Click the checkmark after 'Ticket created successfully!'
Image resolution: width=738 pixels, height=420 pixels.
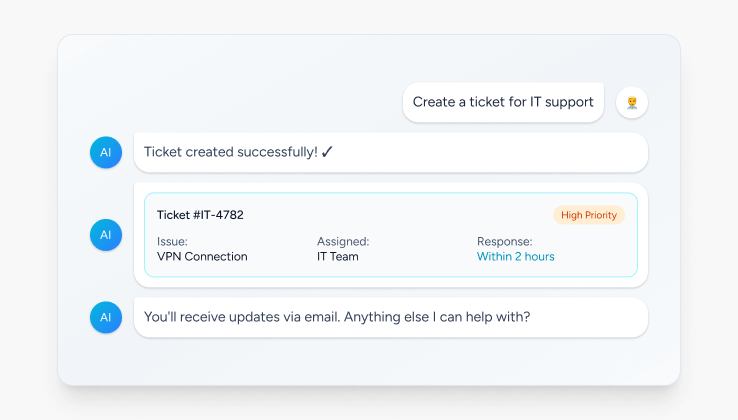[x=327, y=153]
